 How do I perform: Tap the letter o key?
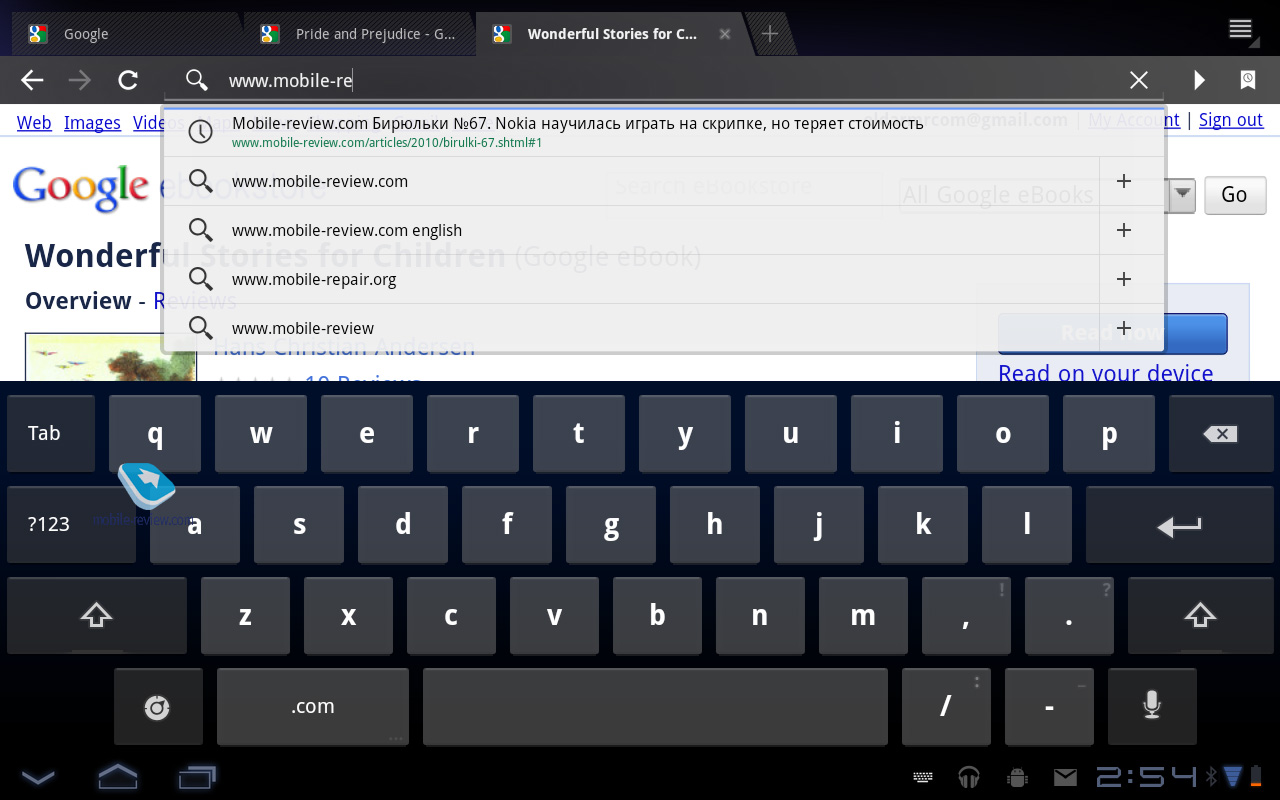click(x=1003, y=434)
